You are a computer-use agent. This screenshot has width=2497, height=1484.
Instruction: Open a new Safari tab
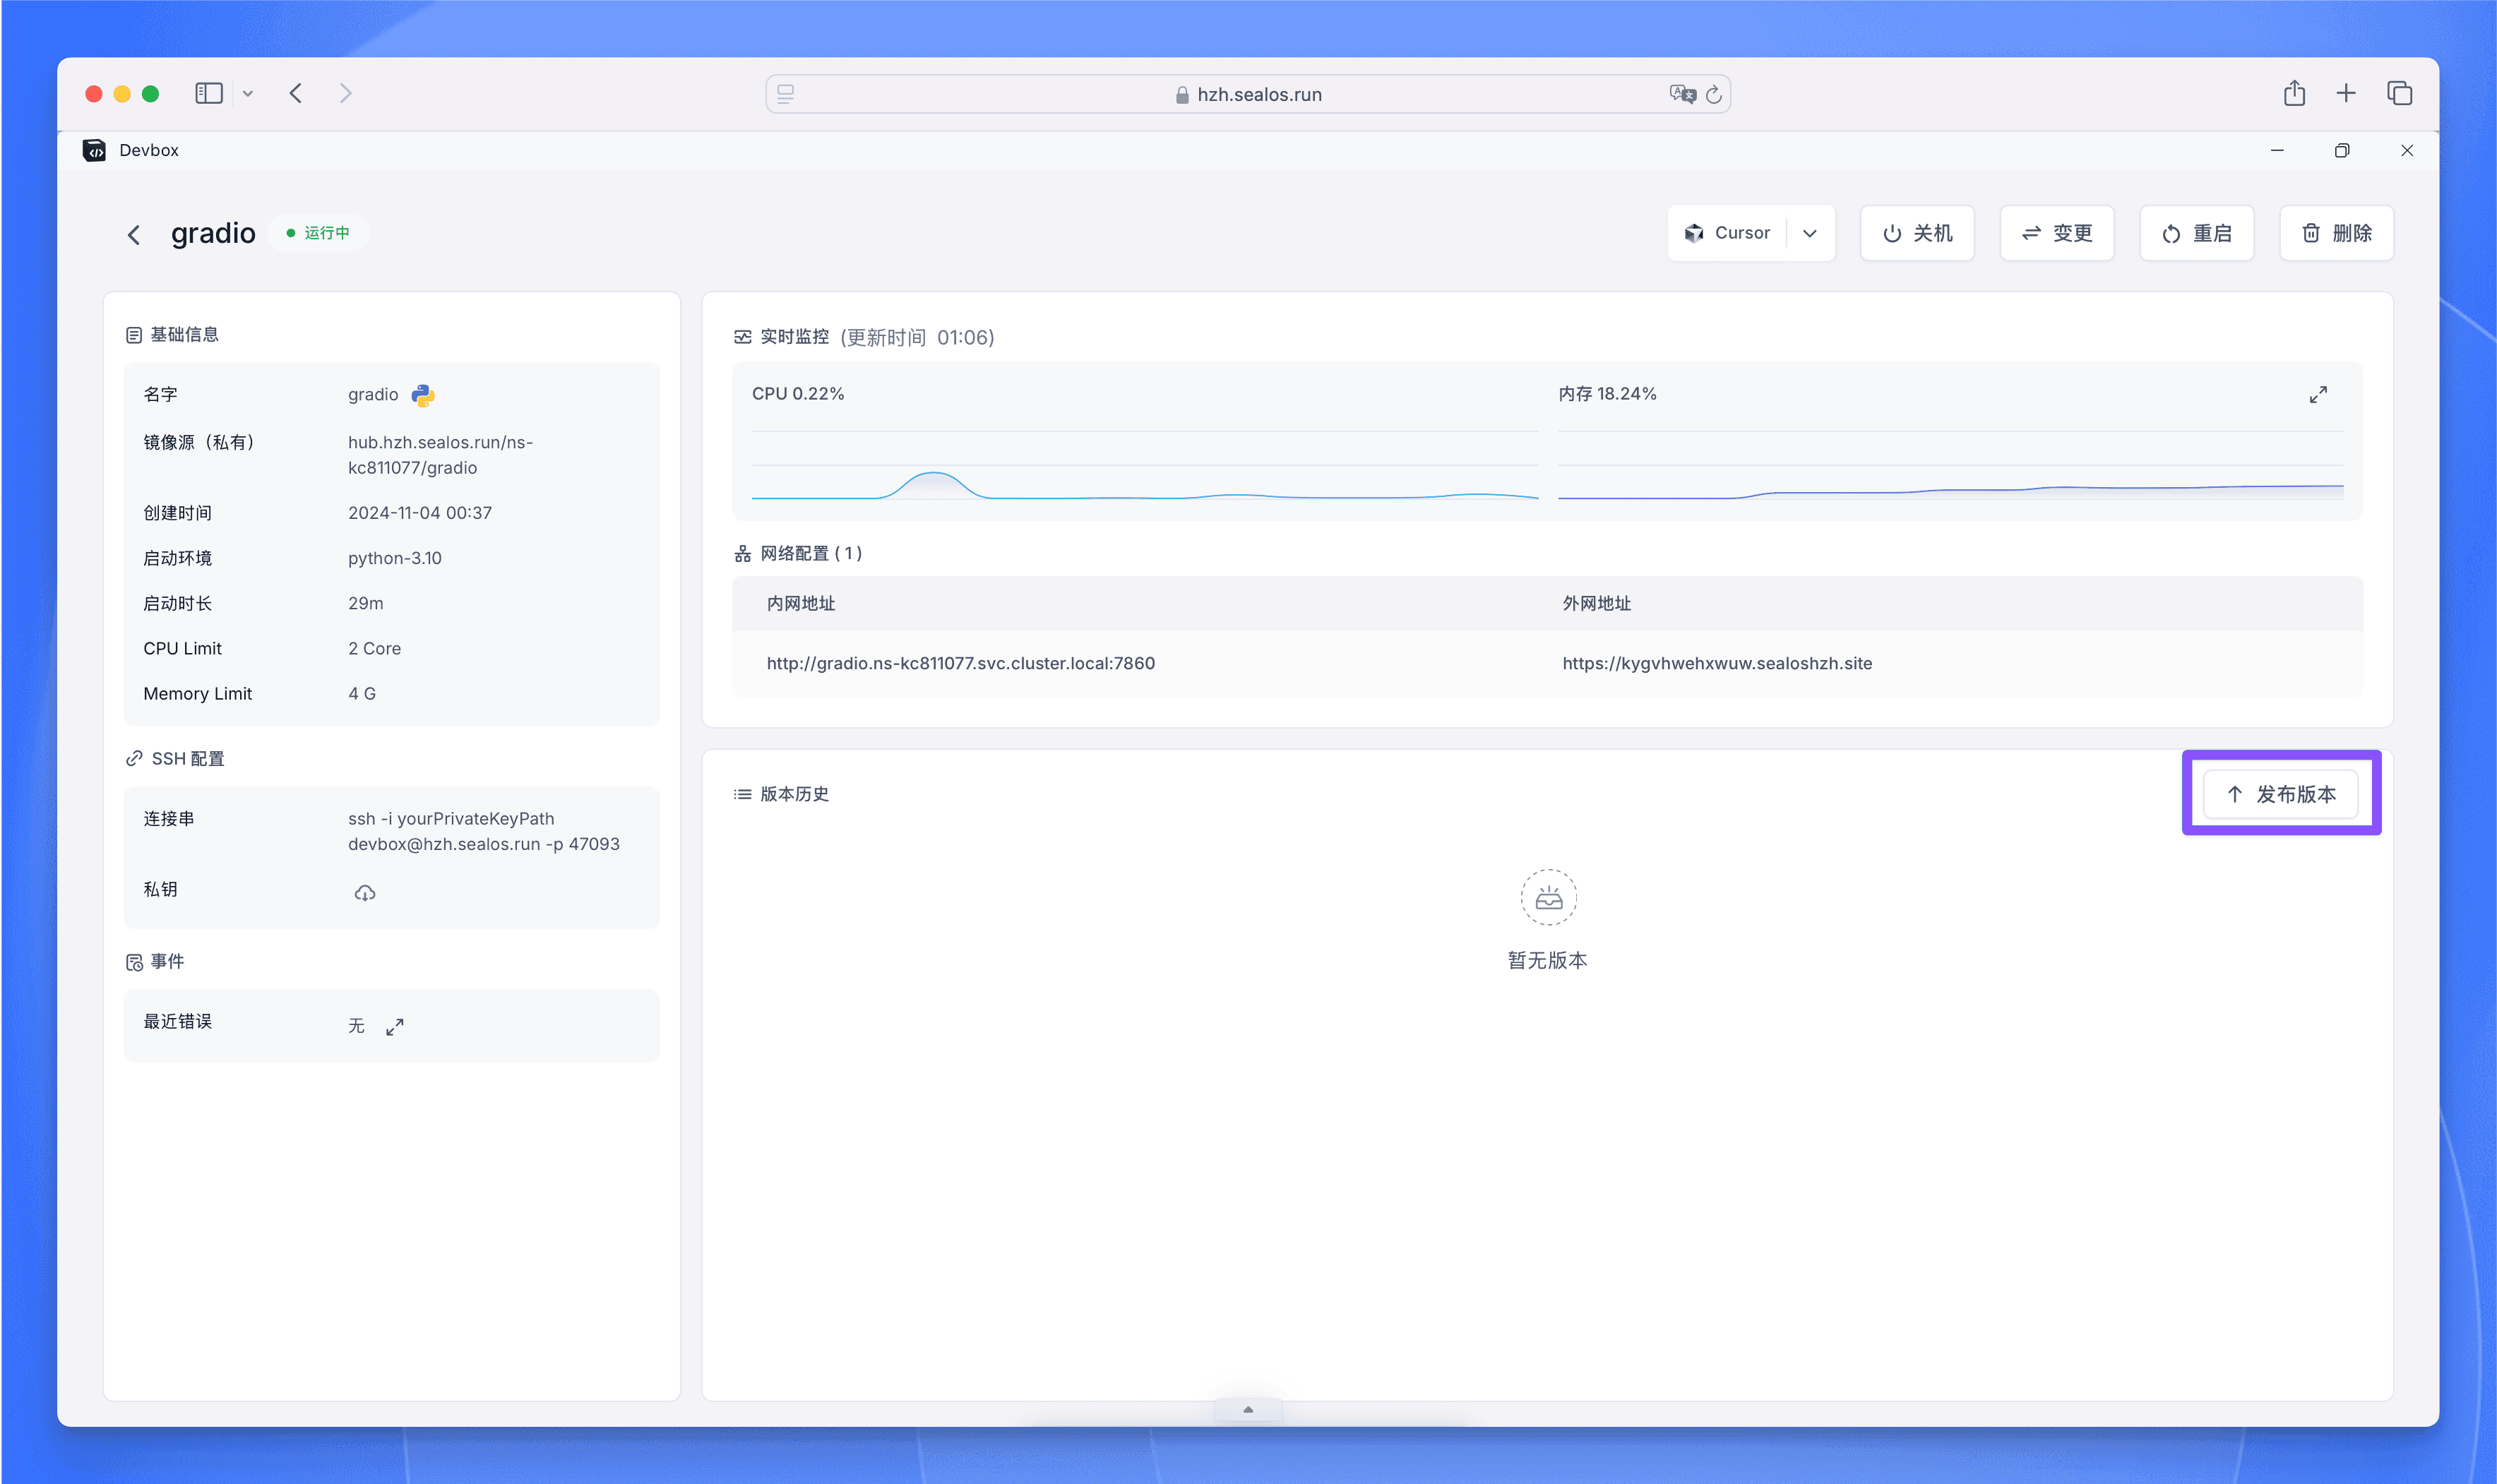pos(2346,93)
